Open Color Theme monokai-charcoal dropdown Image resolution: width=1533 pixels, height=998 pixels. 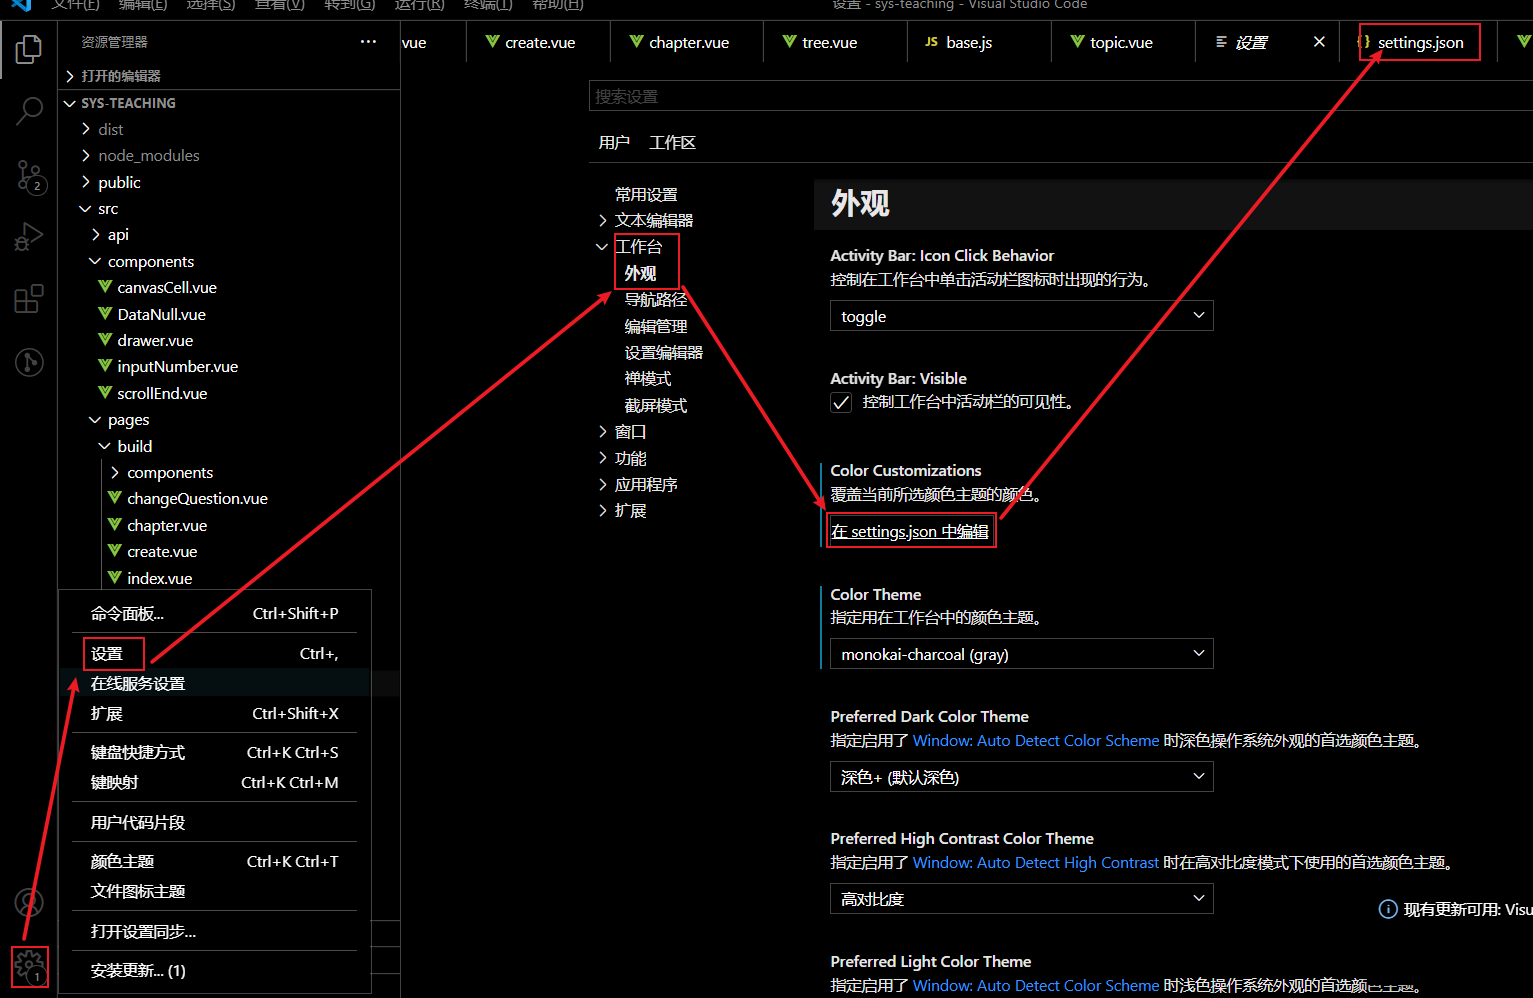click(1021, 654)
